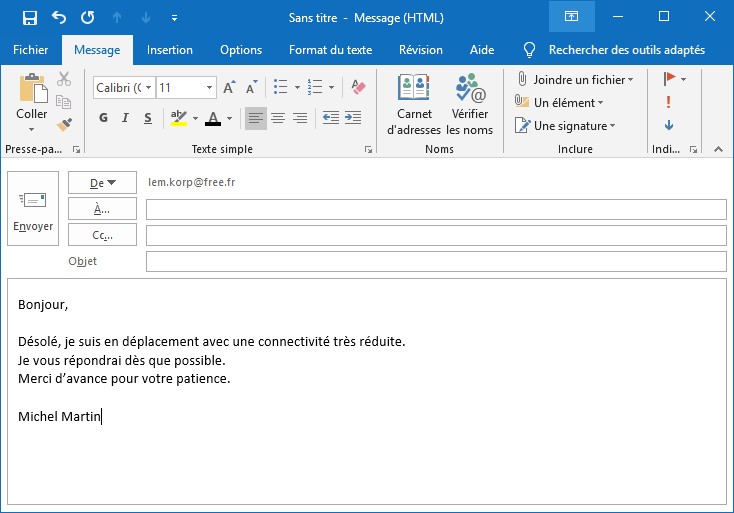Image resolution: width=734 pixels, height=513 pixels.
Task: Click the À... recipients button
Action: (102, 209)
